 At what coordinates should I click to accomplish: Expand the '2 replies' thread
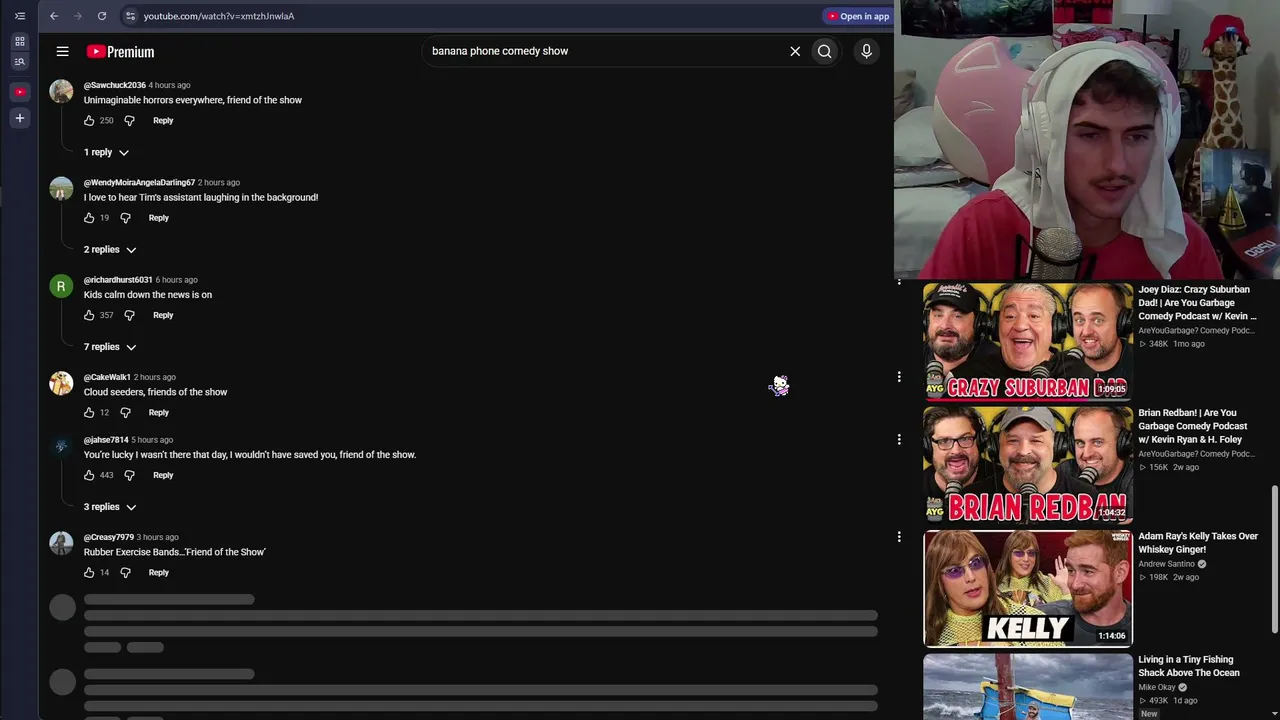pos(110,249)
